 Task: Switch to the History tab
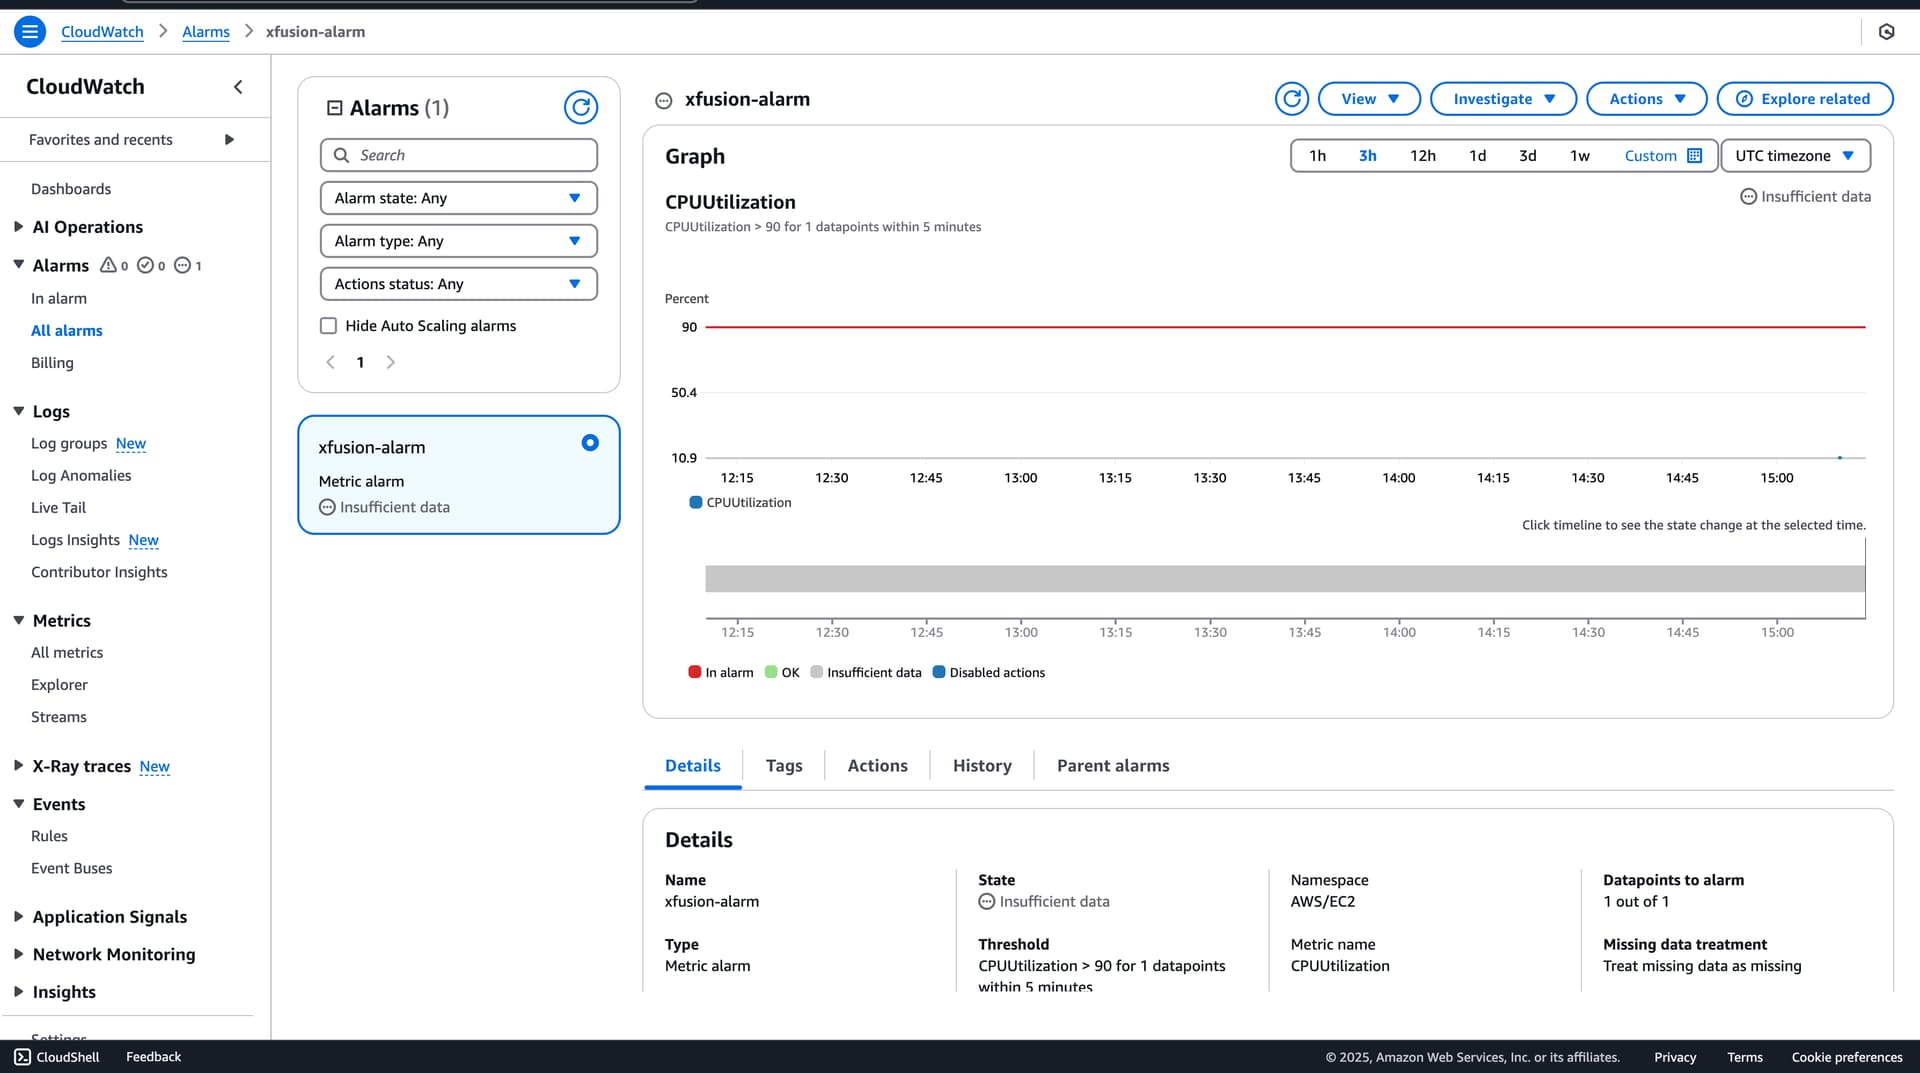pyautogui.click(x=981, y=766)
